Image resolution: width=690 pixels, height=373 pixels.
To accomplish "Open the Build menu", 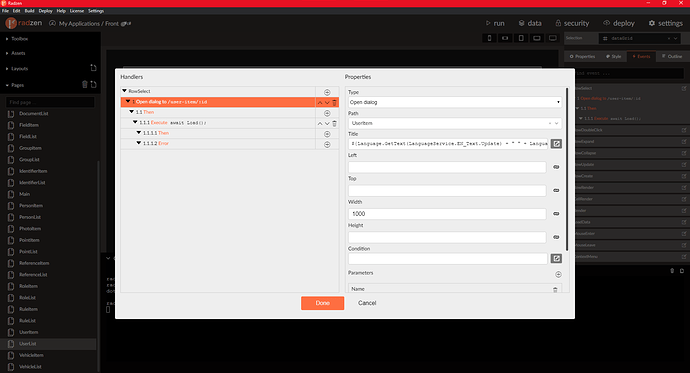I will point(29,11).
